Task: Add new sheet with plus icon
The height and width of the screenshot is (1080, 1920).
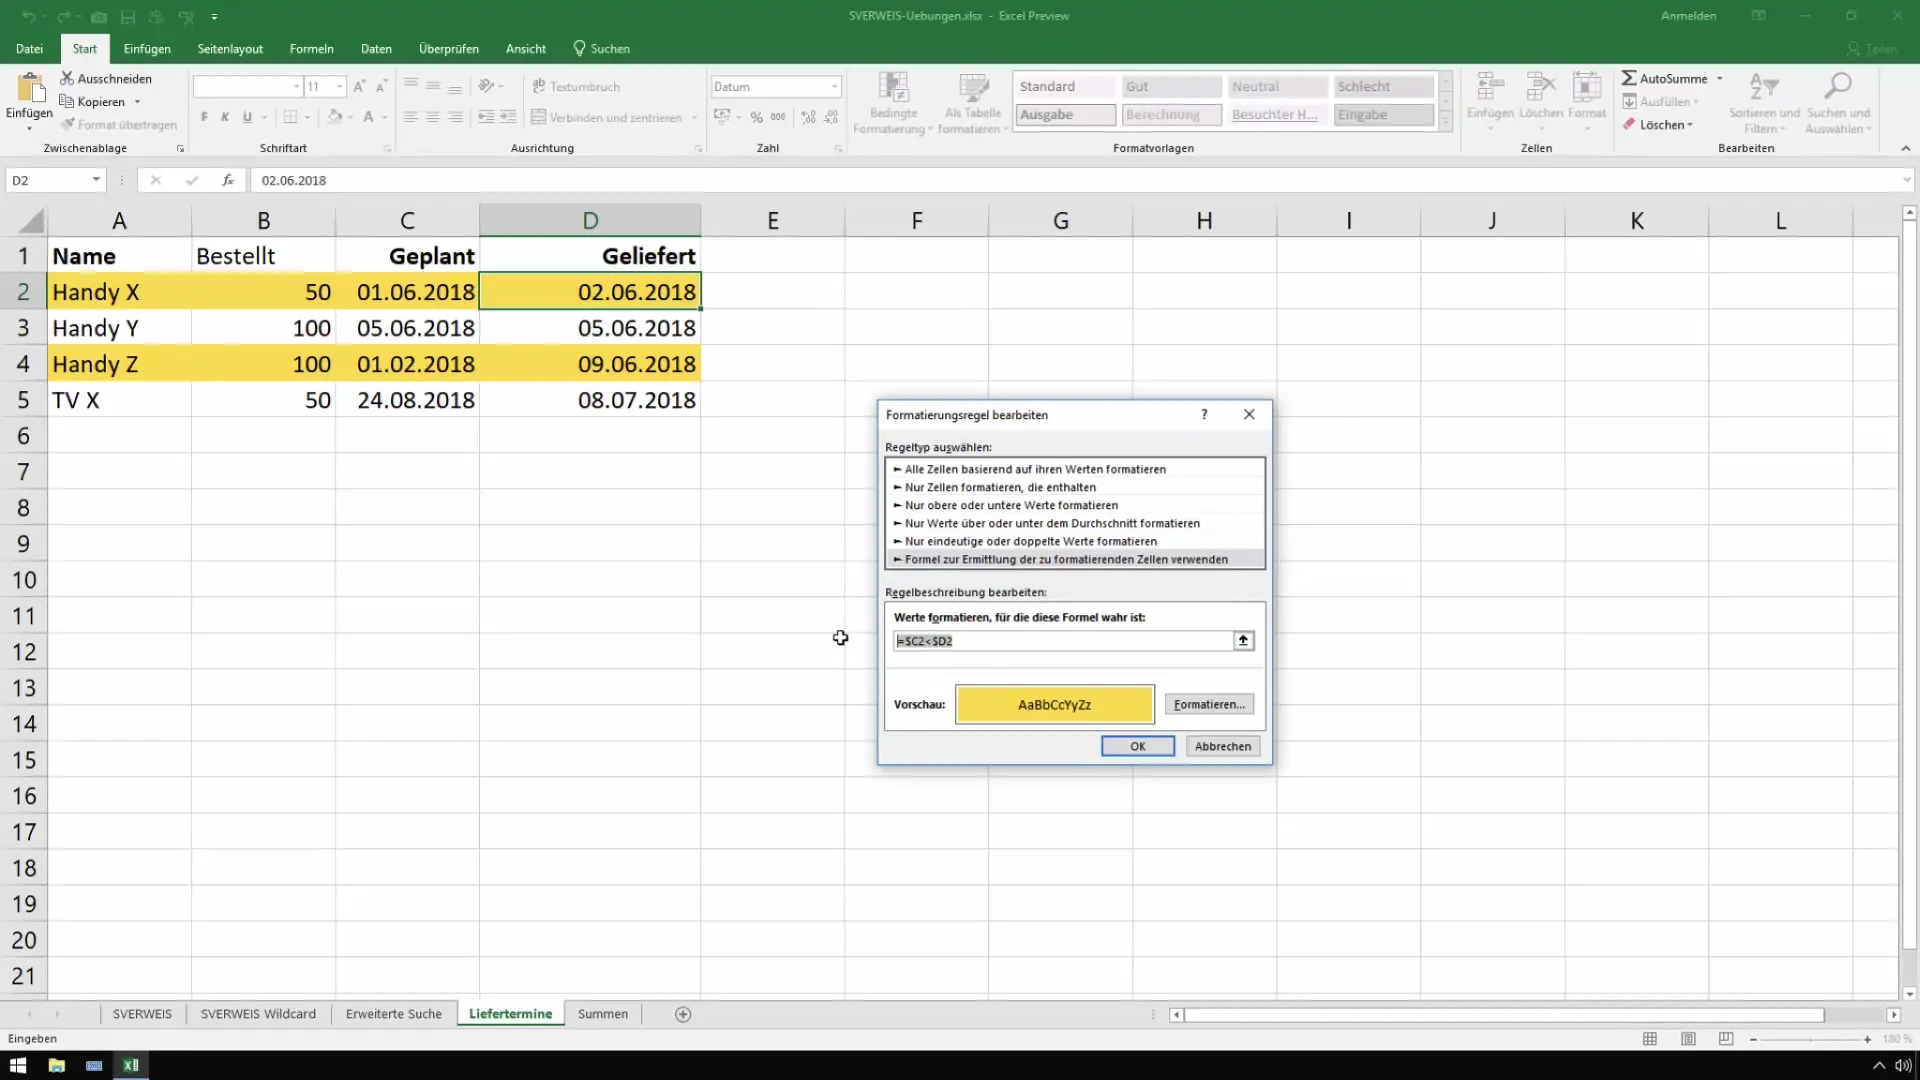Action: click(x=683, y=1014)
